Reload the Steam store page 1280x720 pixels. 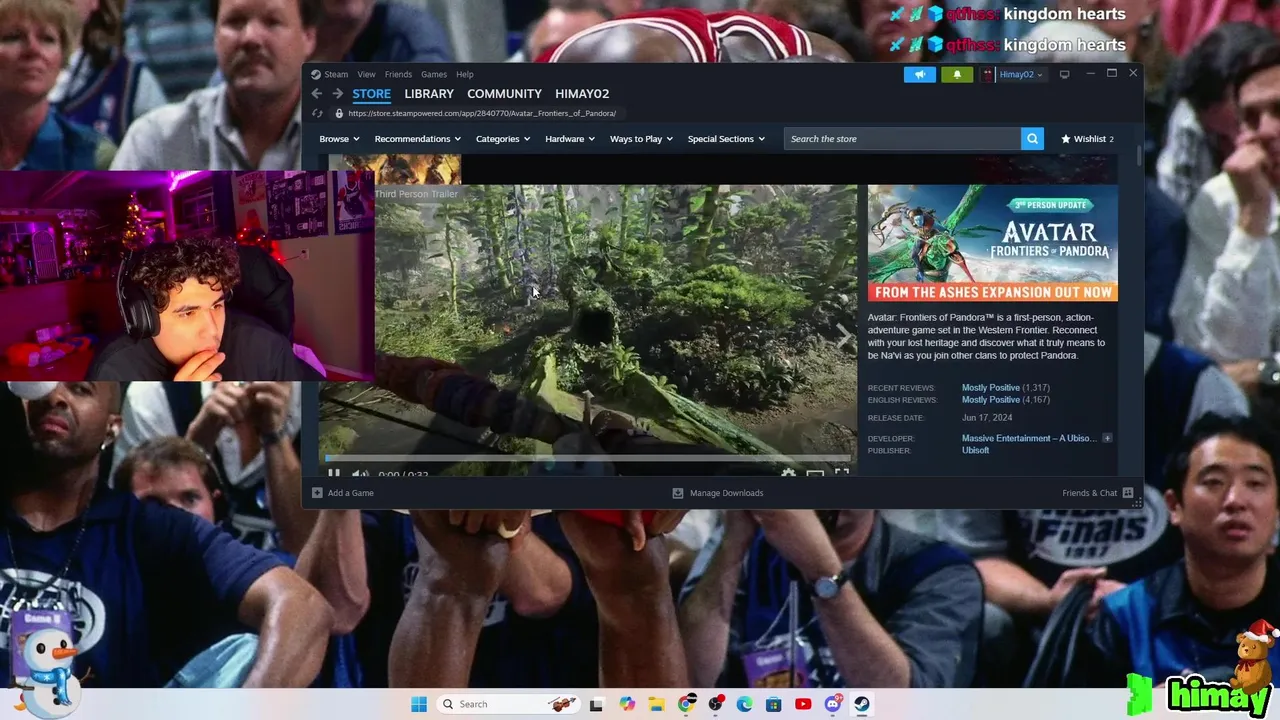(x=317, y=113)
